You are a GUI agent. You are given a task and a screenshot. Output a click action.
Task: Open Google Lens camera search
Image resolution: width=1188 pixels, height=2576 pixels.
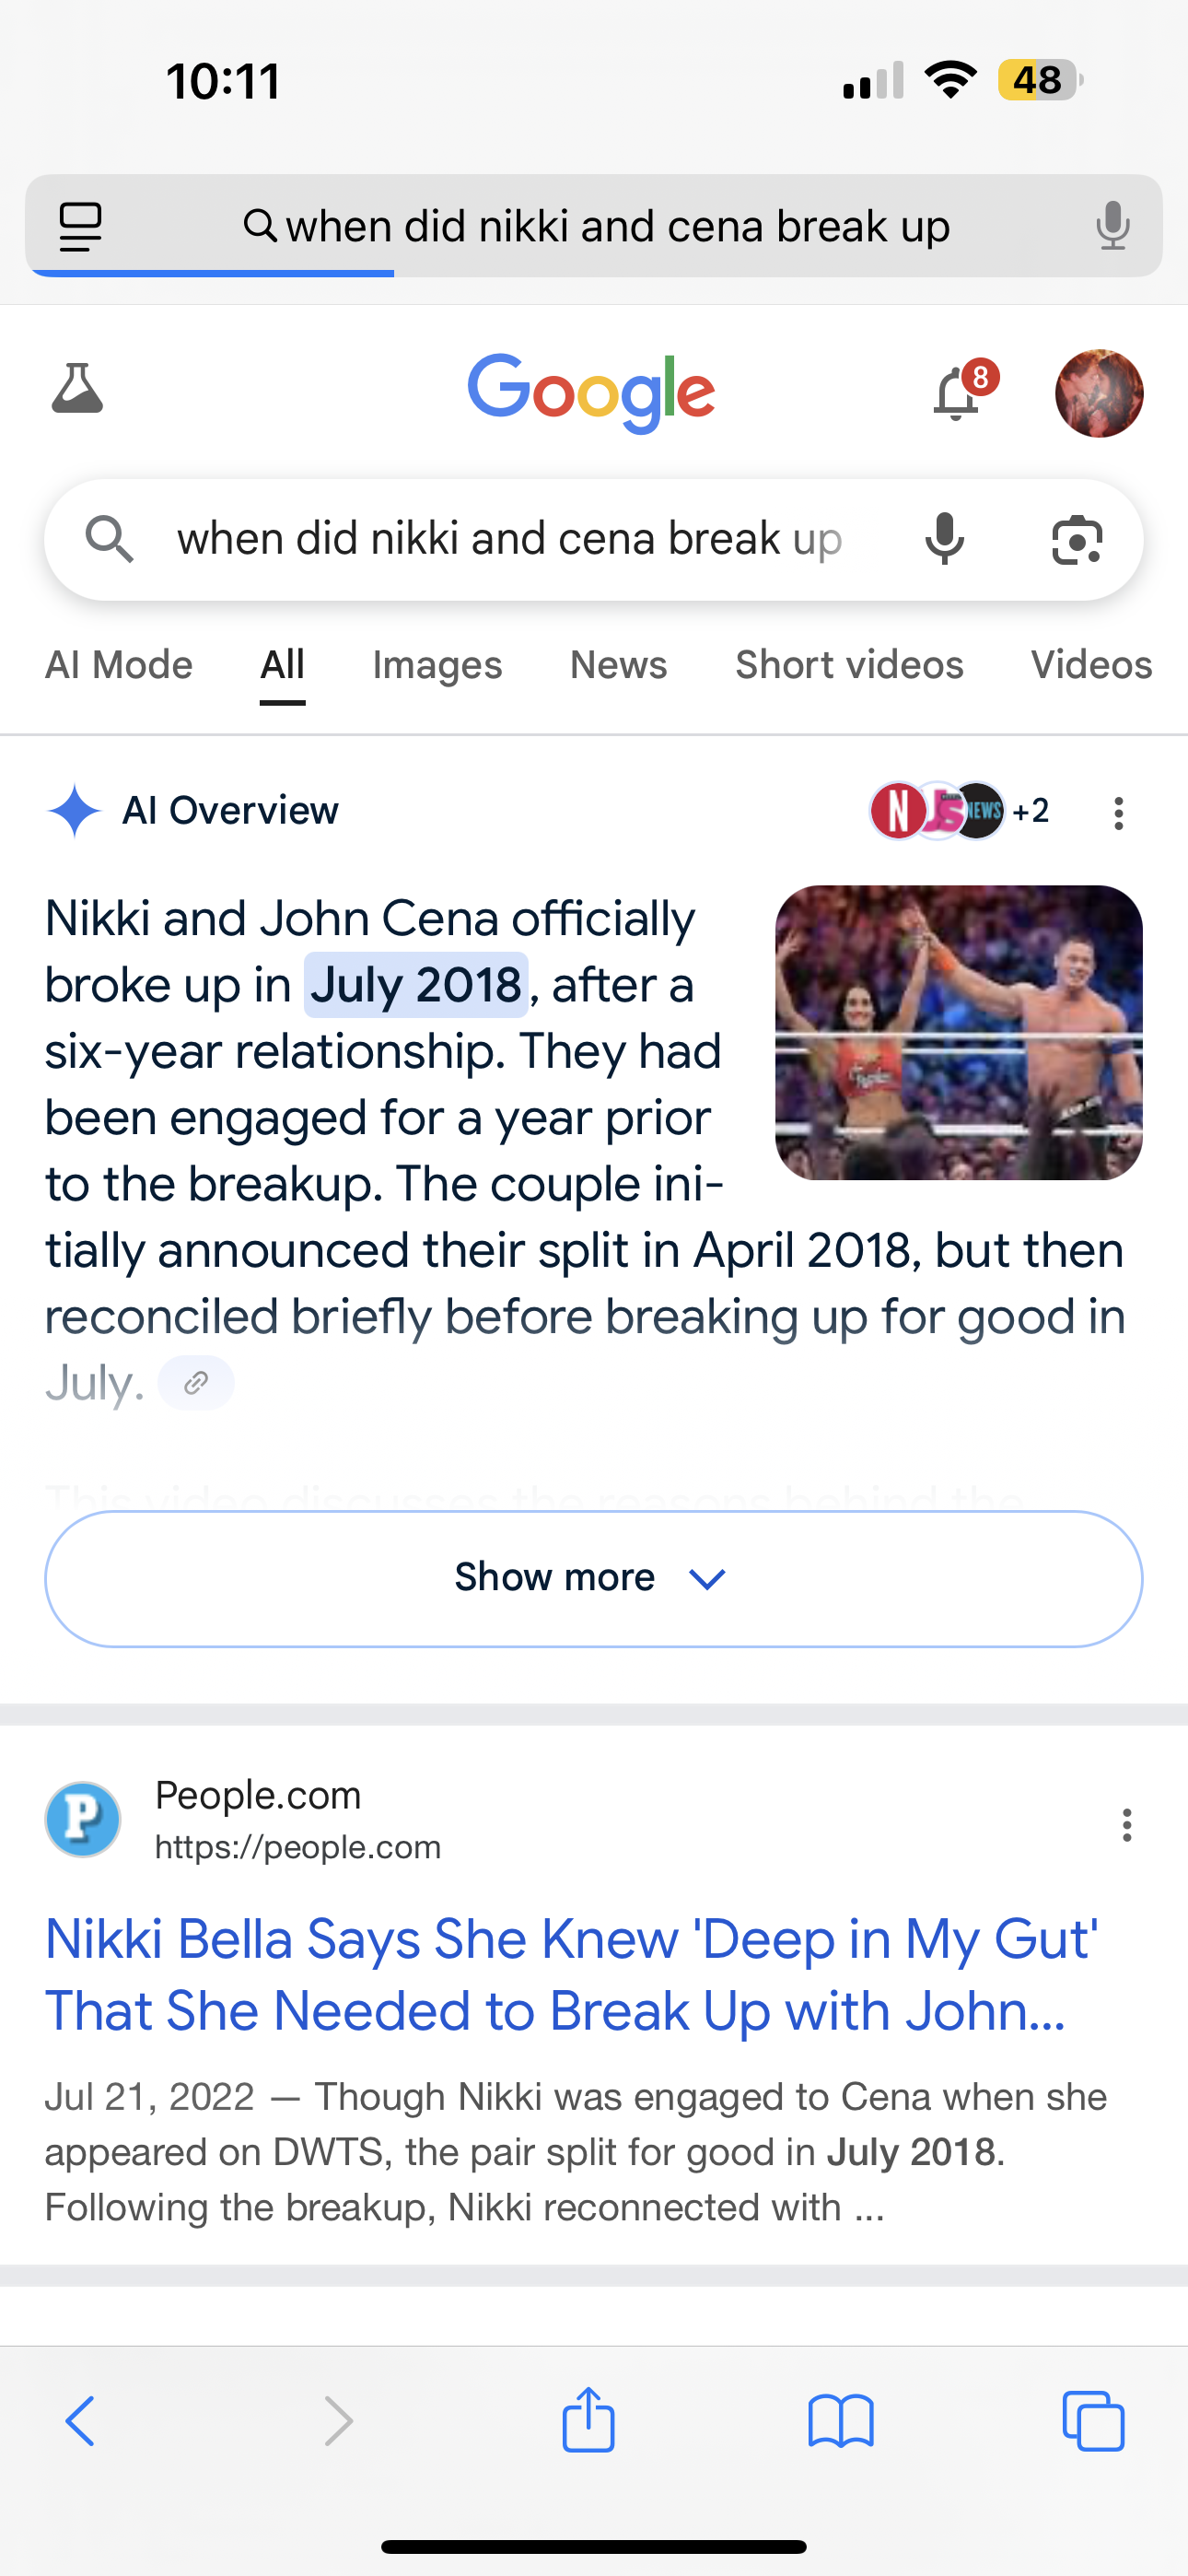coord(1077,540)
